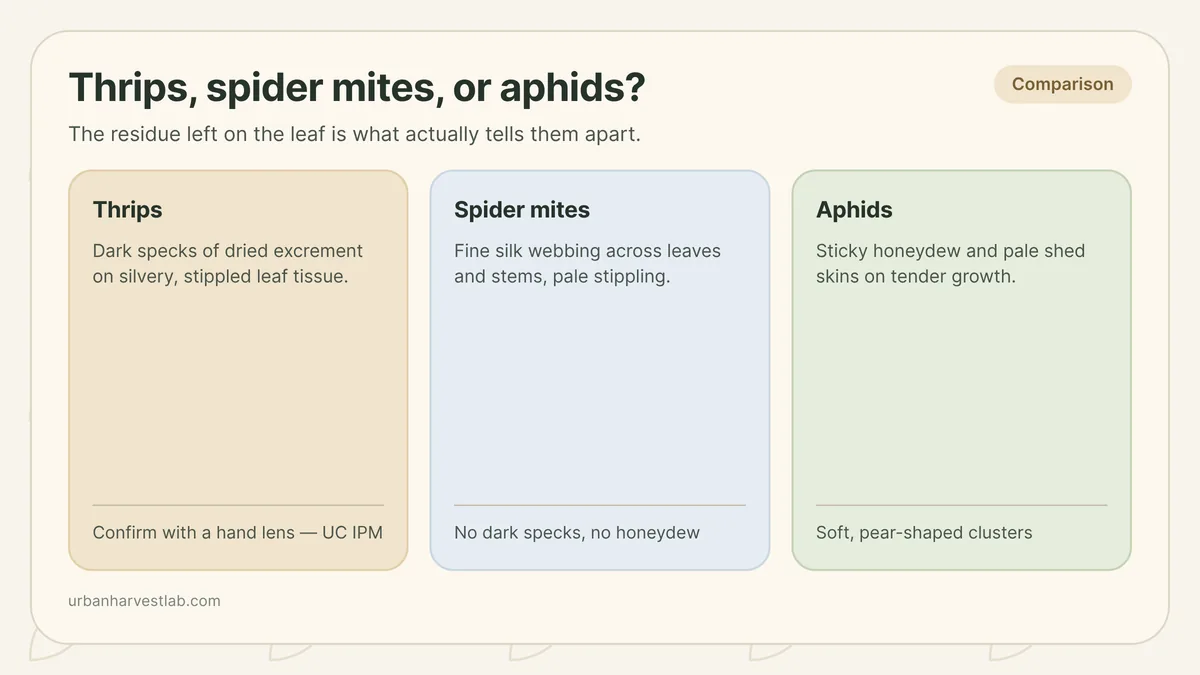This screenshot has width=1200, height=675.
Task: Click the Thrips dried excrement description
Action: [228, 264]
